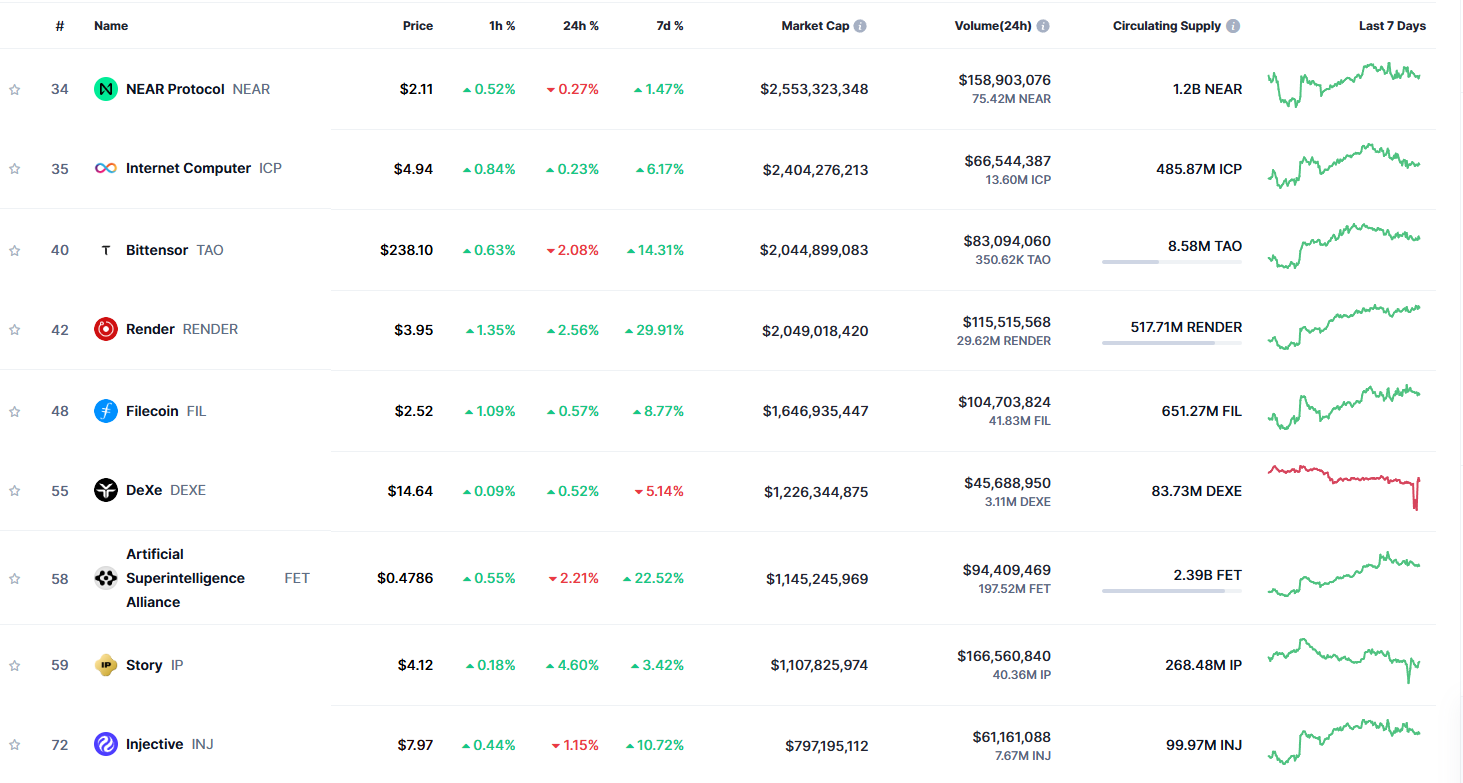This screenshot has height=783, width=1463.
Task: Favorite Filecoin with the star icon
Action: [15, 411]
